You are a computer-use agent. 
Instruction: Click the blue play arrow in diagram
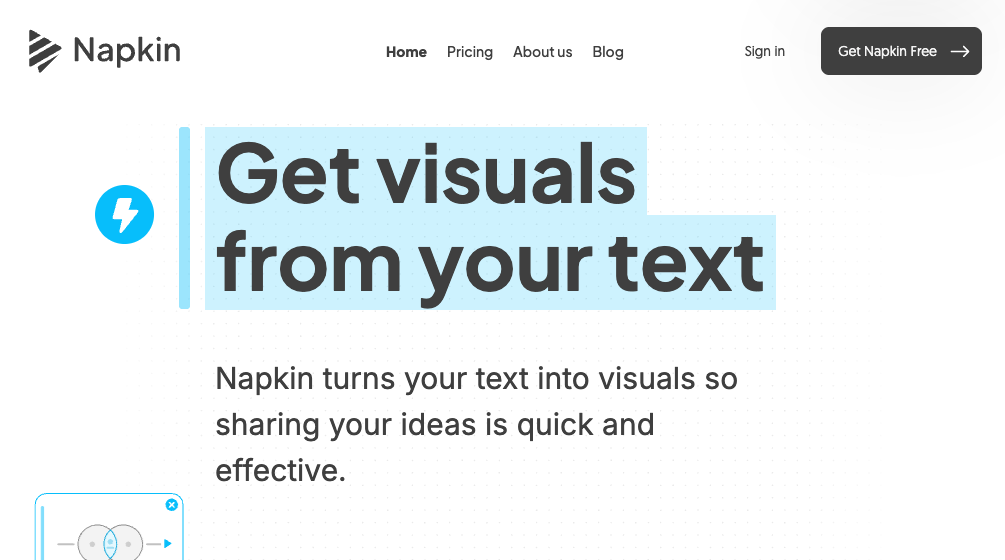tap(167, 544)
